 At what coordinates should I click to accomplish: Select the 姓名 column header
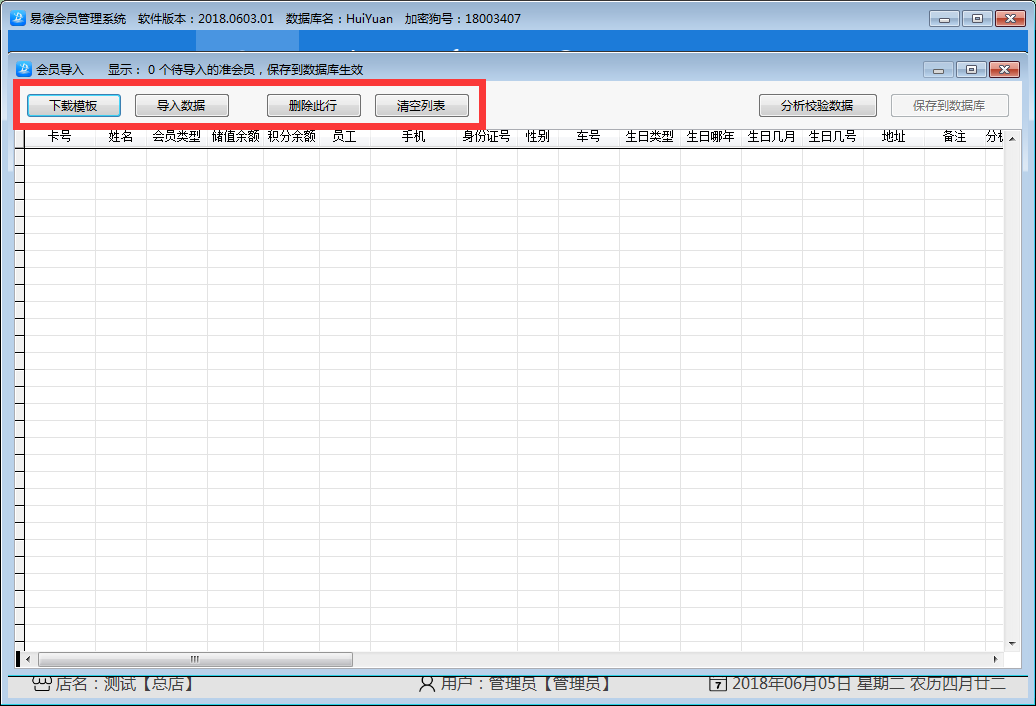pos(121,137)
